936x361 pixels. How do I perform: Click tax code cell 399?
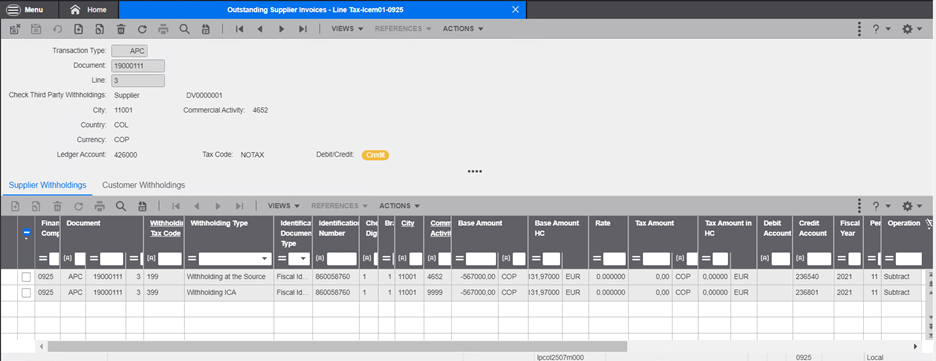pos(163,293)
